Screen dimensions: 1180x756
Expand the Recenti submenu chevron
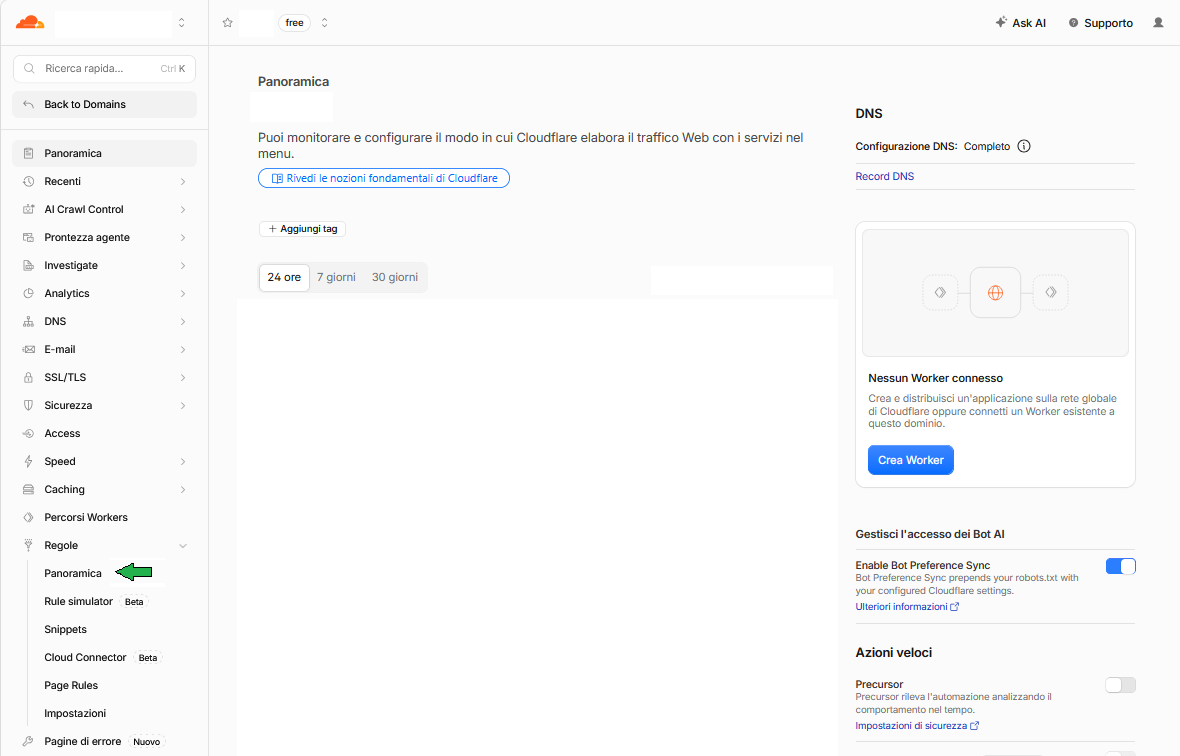(183, 181)
